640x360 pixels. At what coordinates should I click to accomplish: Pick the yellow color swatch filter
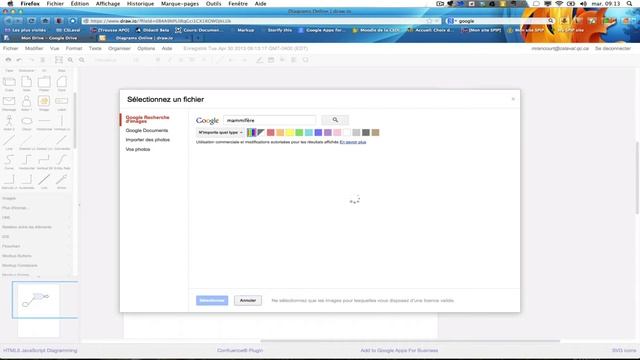(289, 132)
